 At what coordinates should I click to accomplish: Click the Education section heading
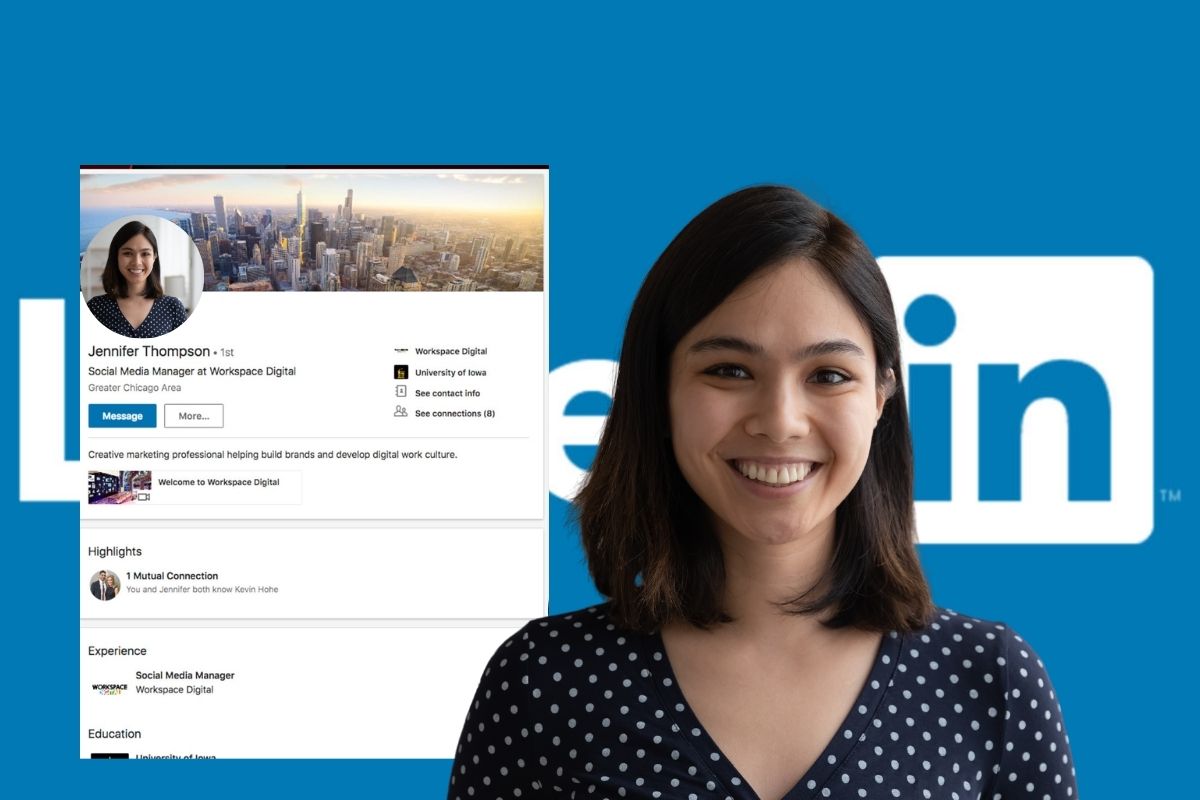click(115, 734)
